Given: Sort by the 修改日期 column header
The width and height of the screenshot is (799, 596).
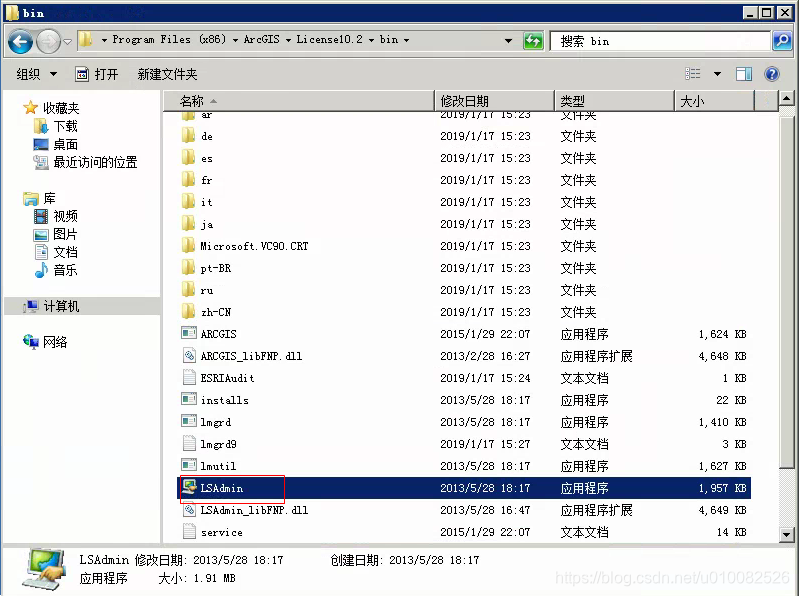Looking at the screenshot, I should click(x=494, y=101).
